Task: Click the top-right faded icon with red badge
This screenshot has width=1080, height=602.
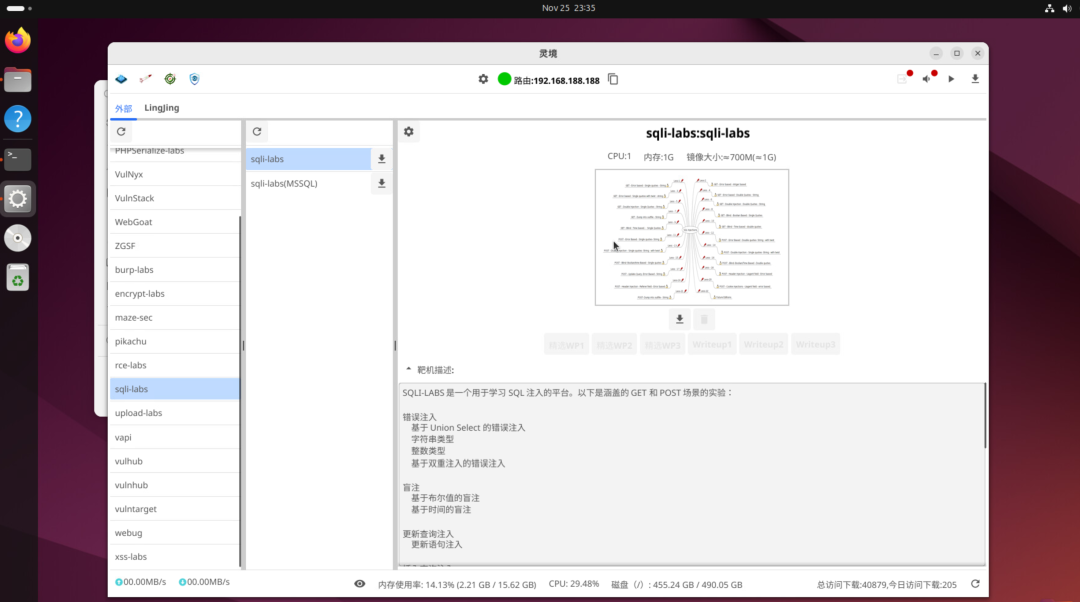Action: (x=904, y=79)
